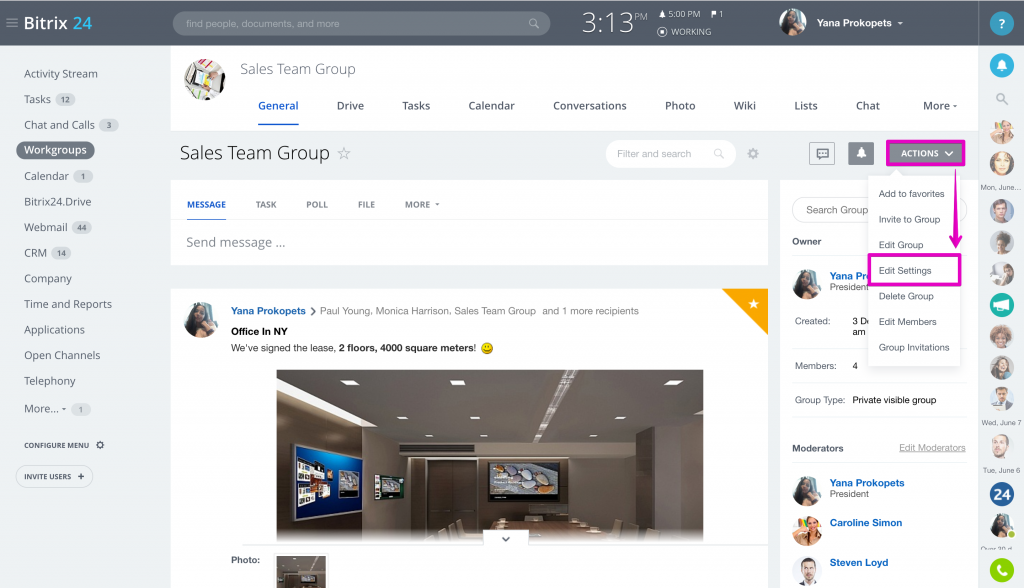Screen dimensions: 1024x588
Task: Open CRM in left navigation
Action: (35, 253)
